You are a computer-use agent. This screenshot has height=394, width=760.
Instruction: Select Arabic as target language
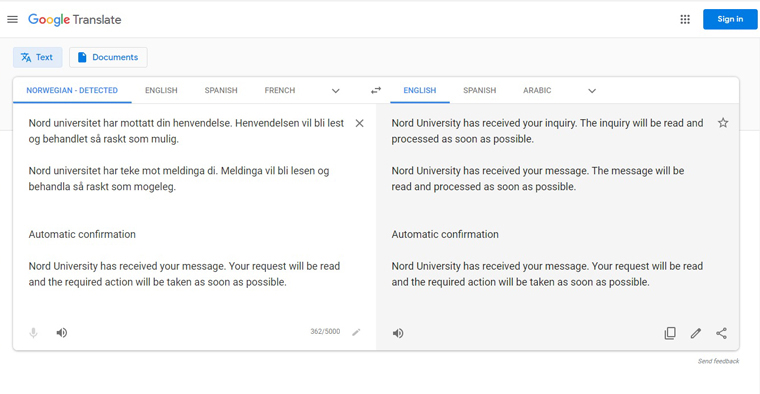(537, 90)
